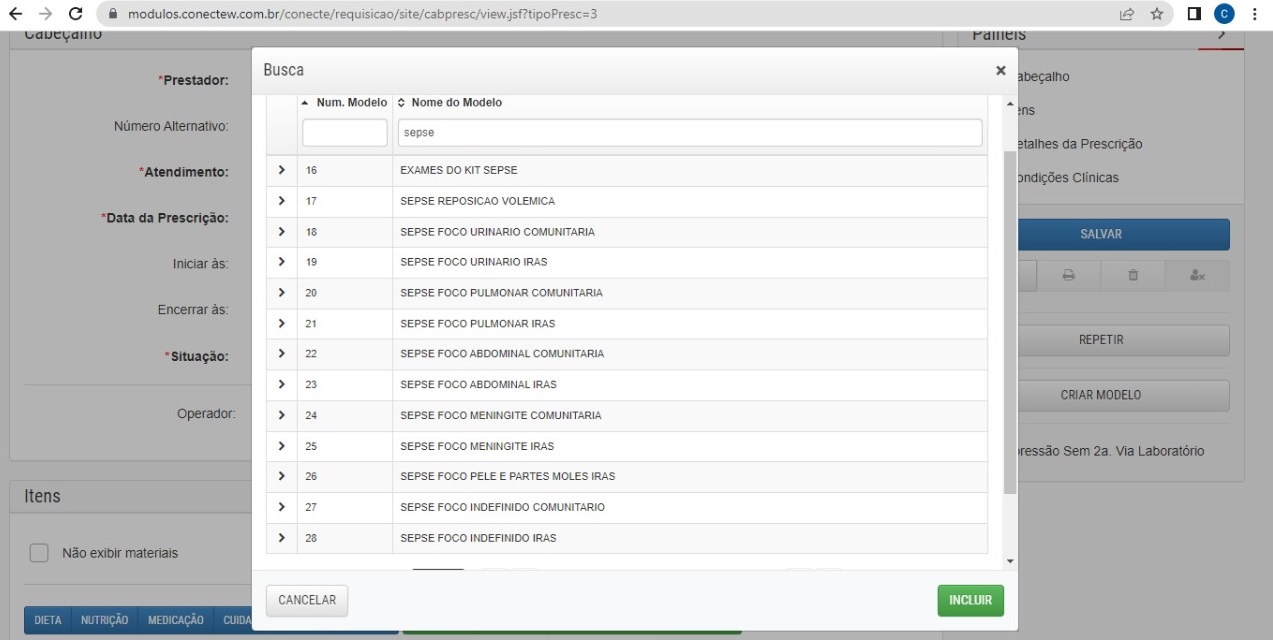The image size is (1273, 640).
Task: Open the browser side panel icon
Action: [x=1194, y=15]
